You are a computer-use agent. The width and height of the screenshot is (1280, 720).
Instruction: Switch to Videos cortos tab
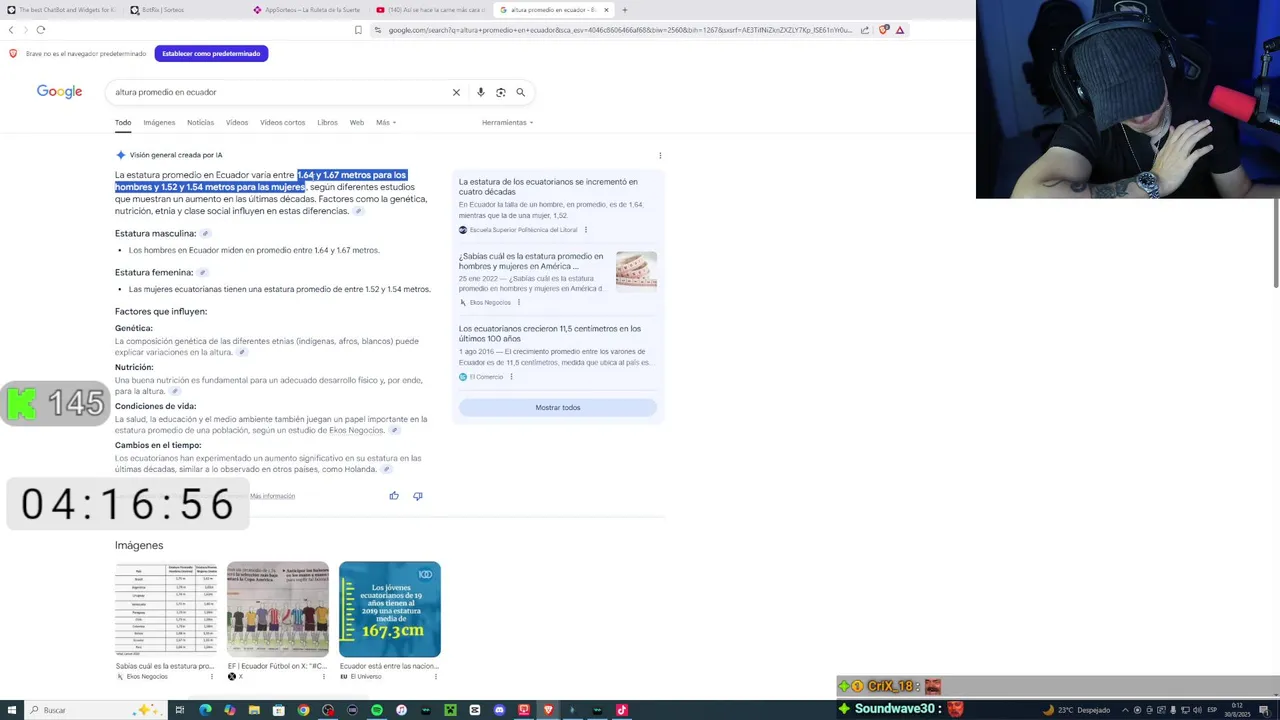tap(282, 122)
